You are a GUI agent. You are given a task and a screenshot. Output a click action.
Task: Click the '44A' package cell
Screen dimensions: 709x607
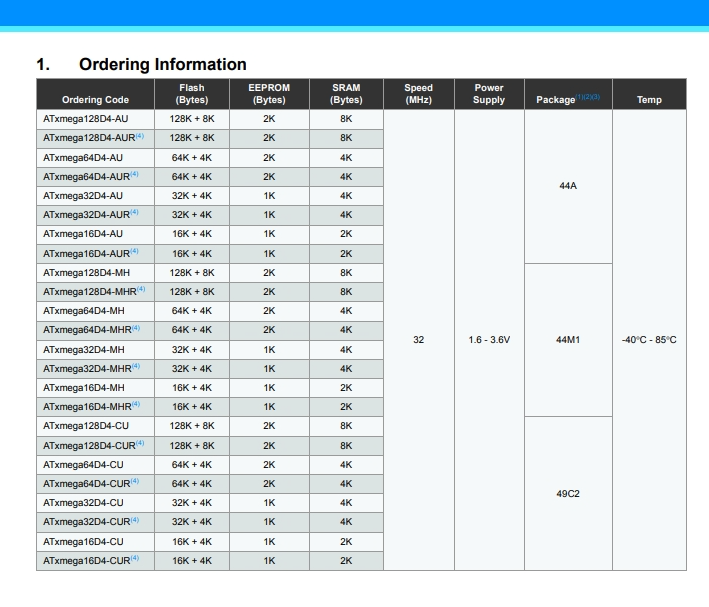pos(568,186)
